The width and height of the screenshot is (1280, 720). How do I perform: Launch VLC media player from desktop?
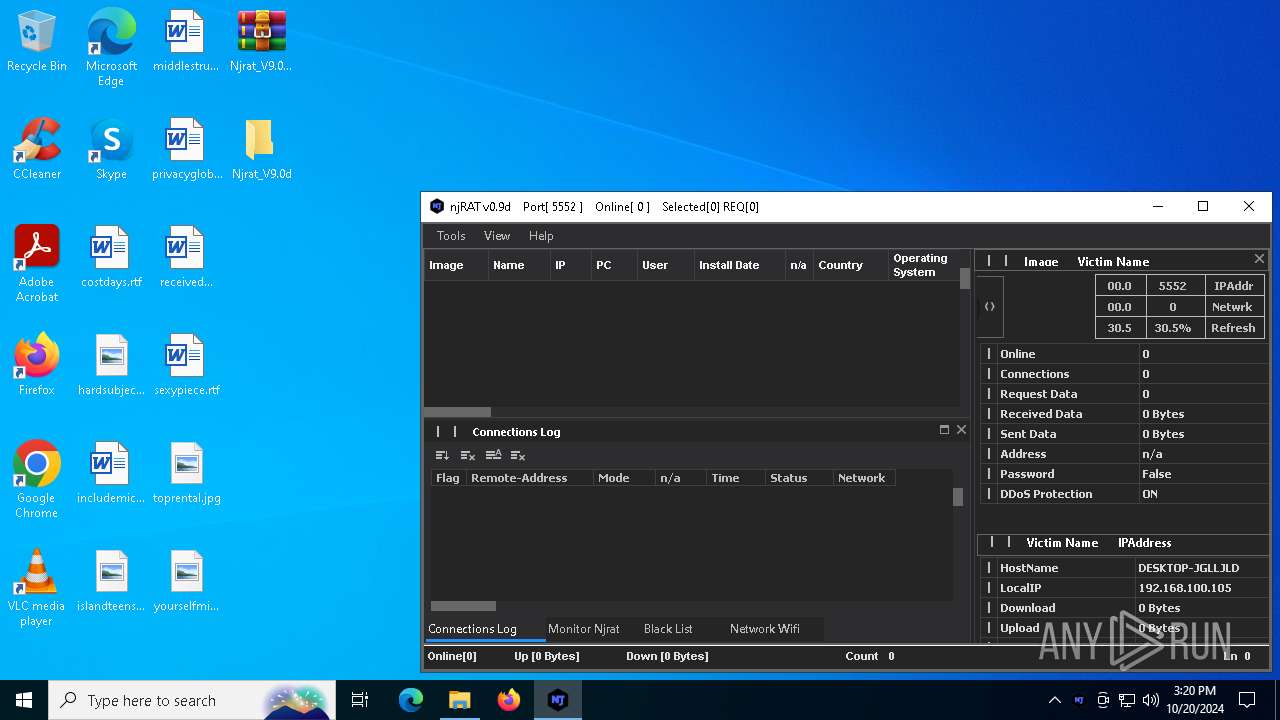[x=37, y=588]
